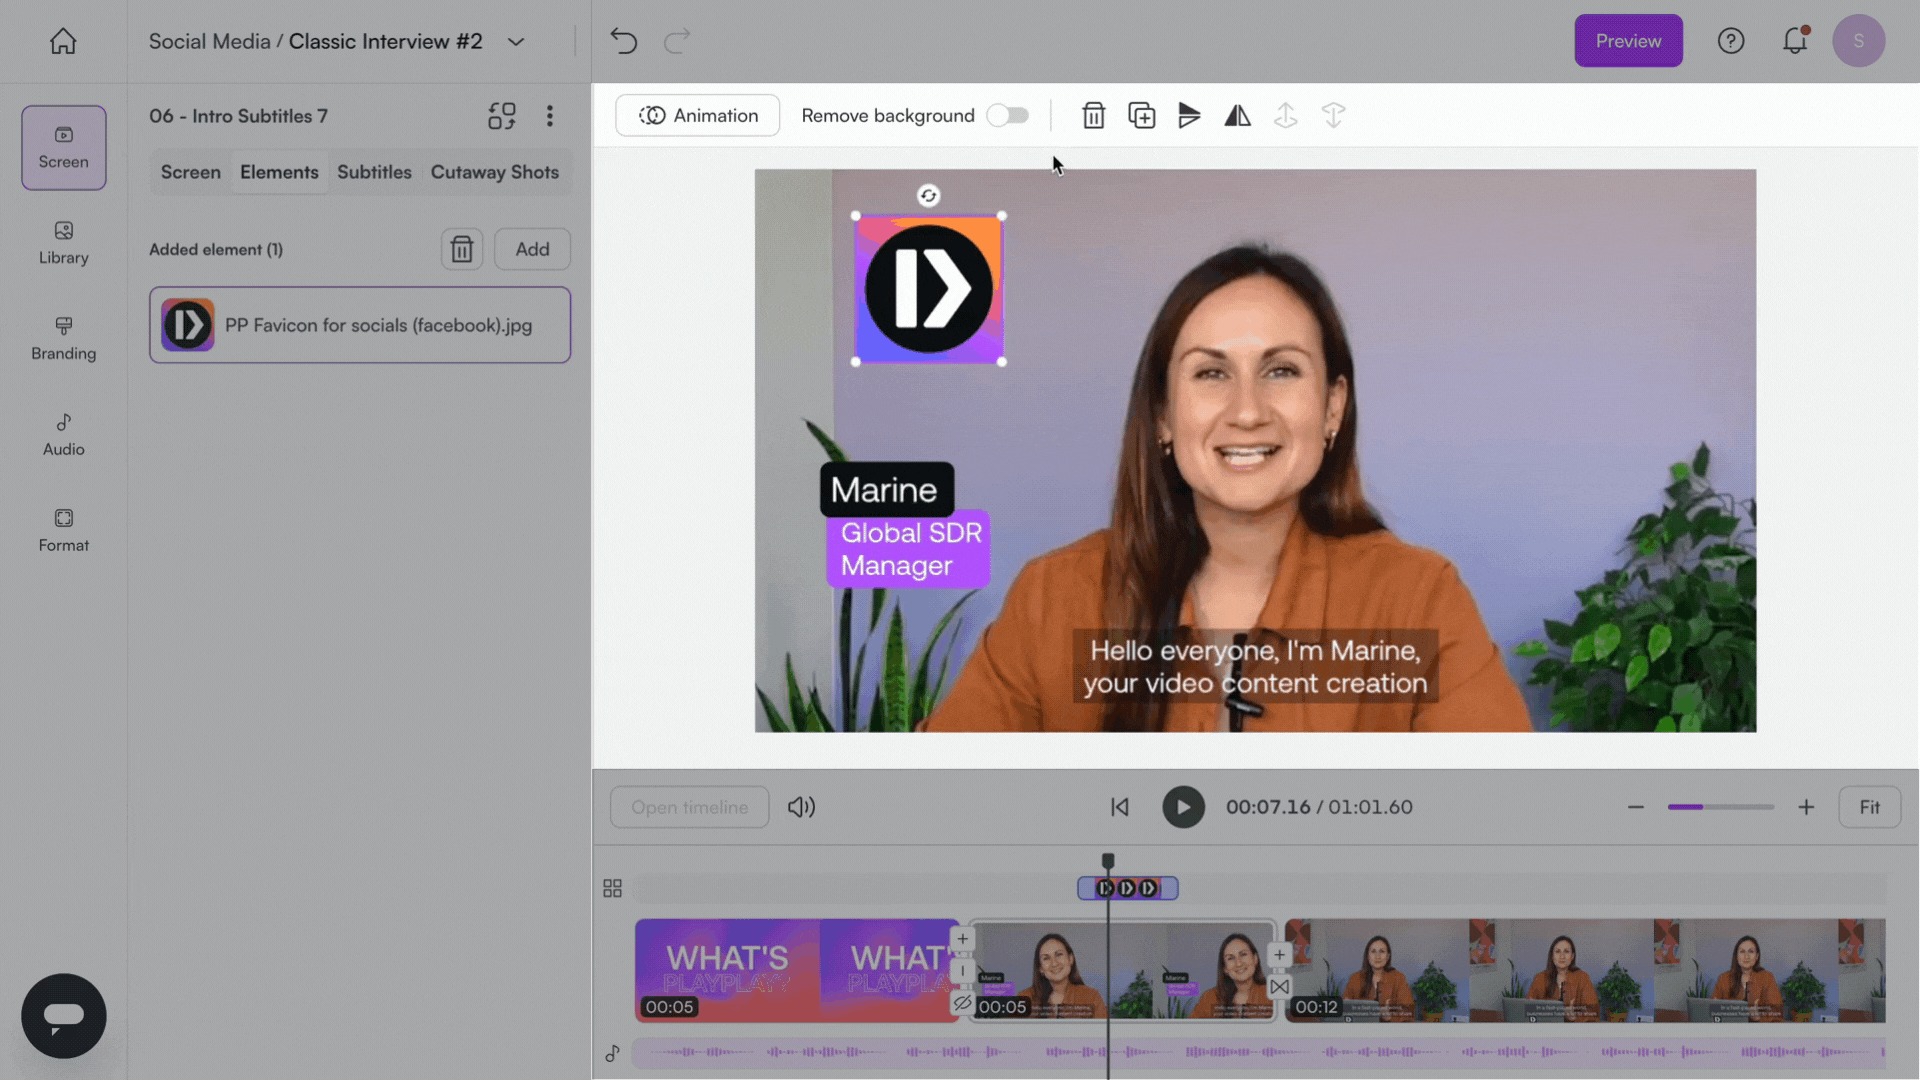Adjust the timeline zoom slider
The height and width of the screenshot is (1080, 1920).
1719,807
